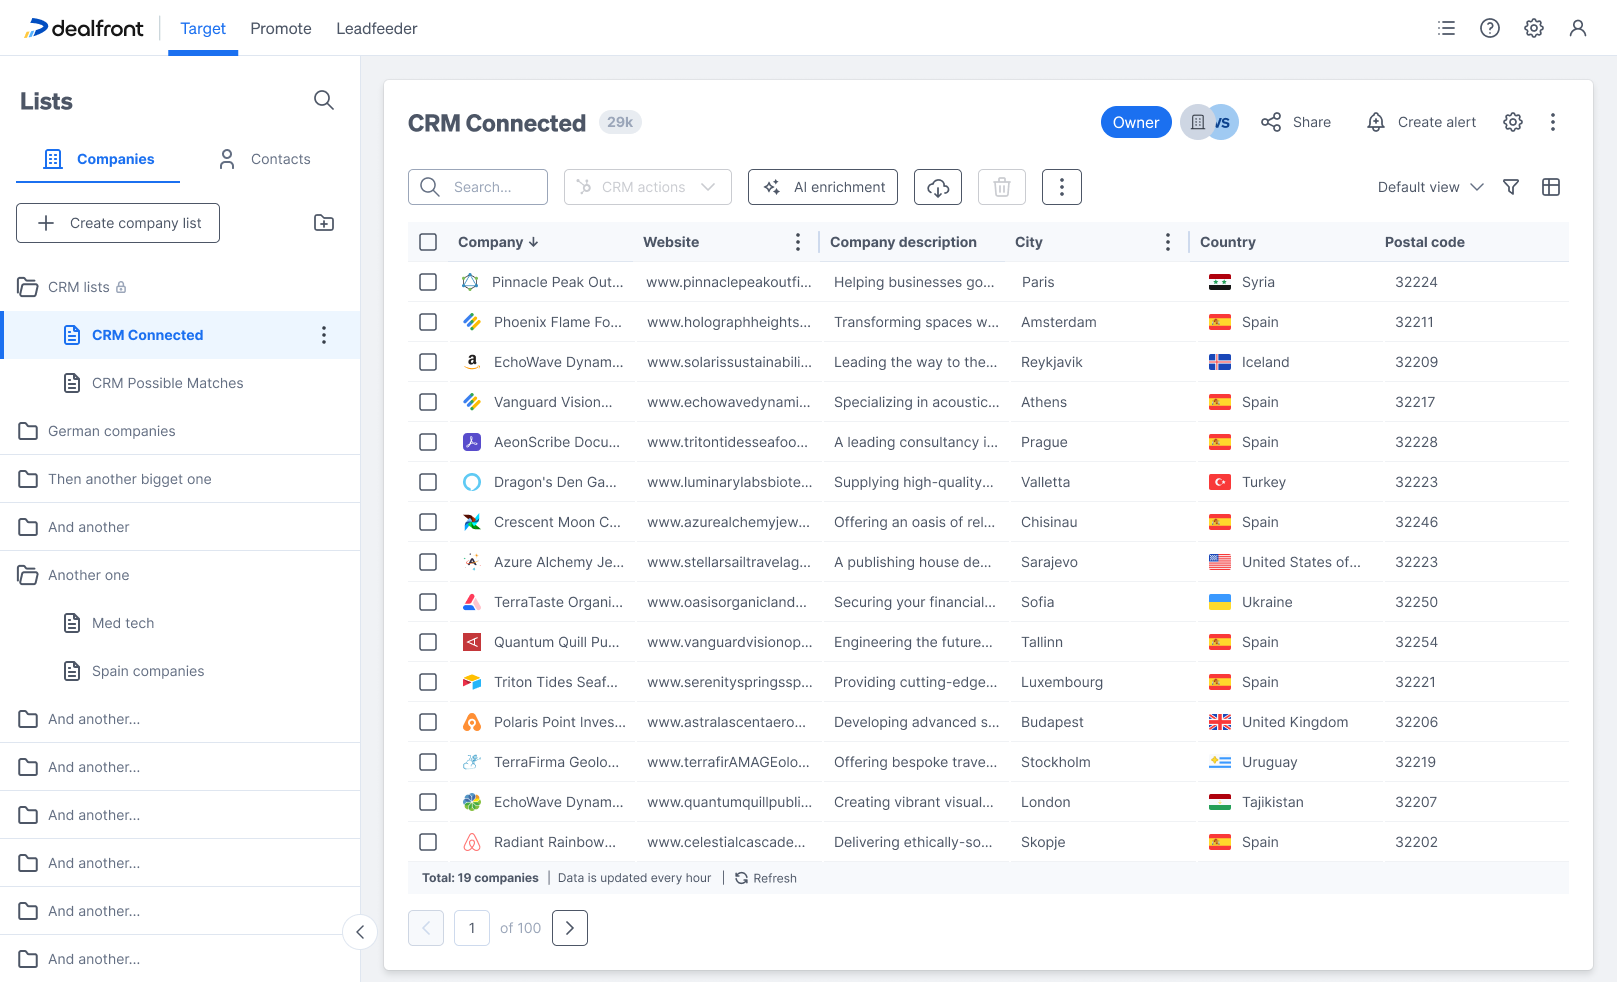
Task: Open the filter funnel icon
Action: (x=1511, y=187)
